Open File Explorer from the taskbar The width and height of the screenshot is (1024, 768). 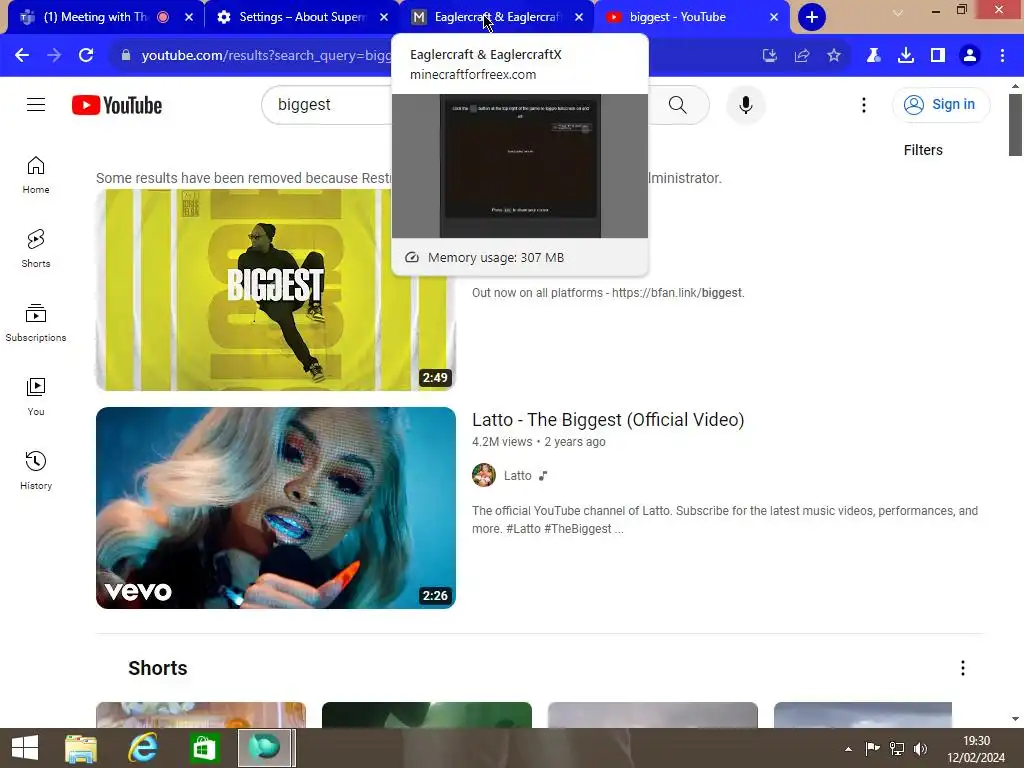tap(81, 748)
